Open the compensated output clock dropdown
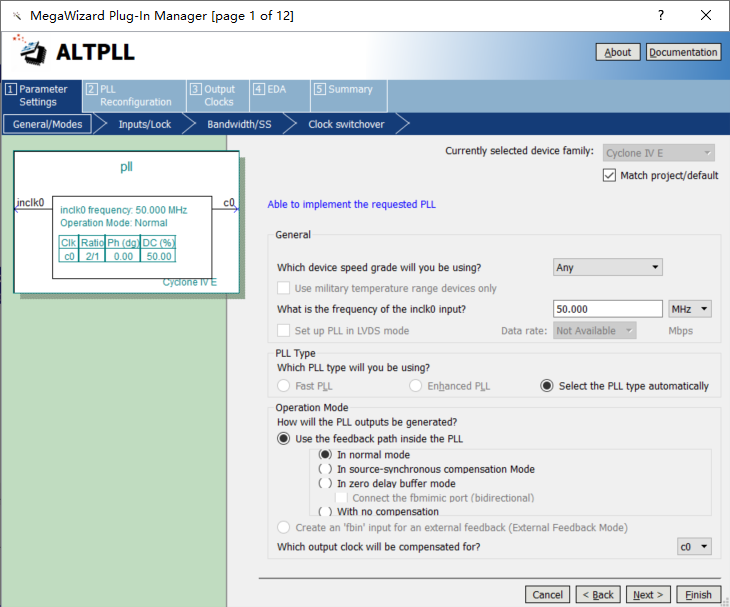This screenshot has height=607, width=730. (694, 546)
